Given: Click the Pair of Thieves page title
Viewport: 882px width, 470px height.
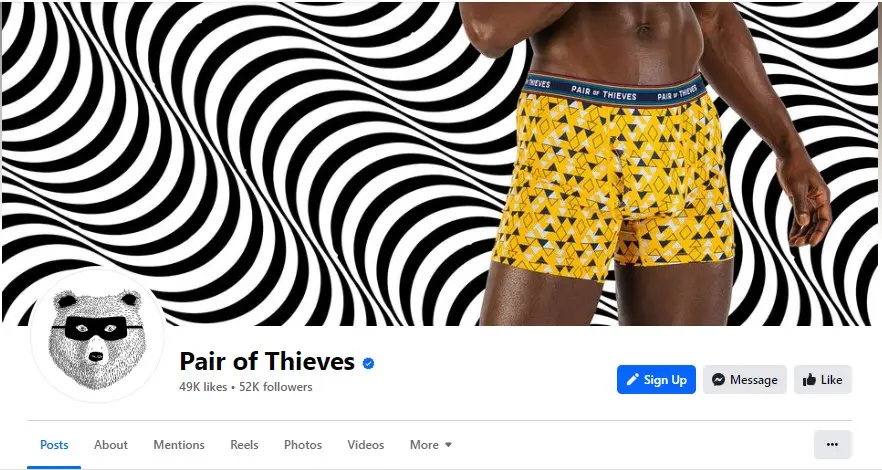Looking at the screenshot, I should pyautogui.click(x=267, y=361).
